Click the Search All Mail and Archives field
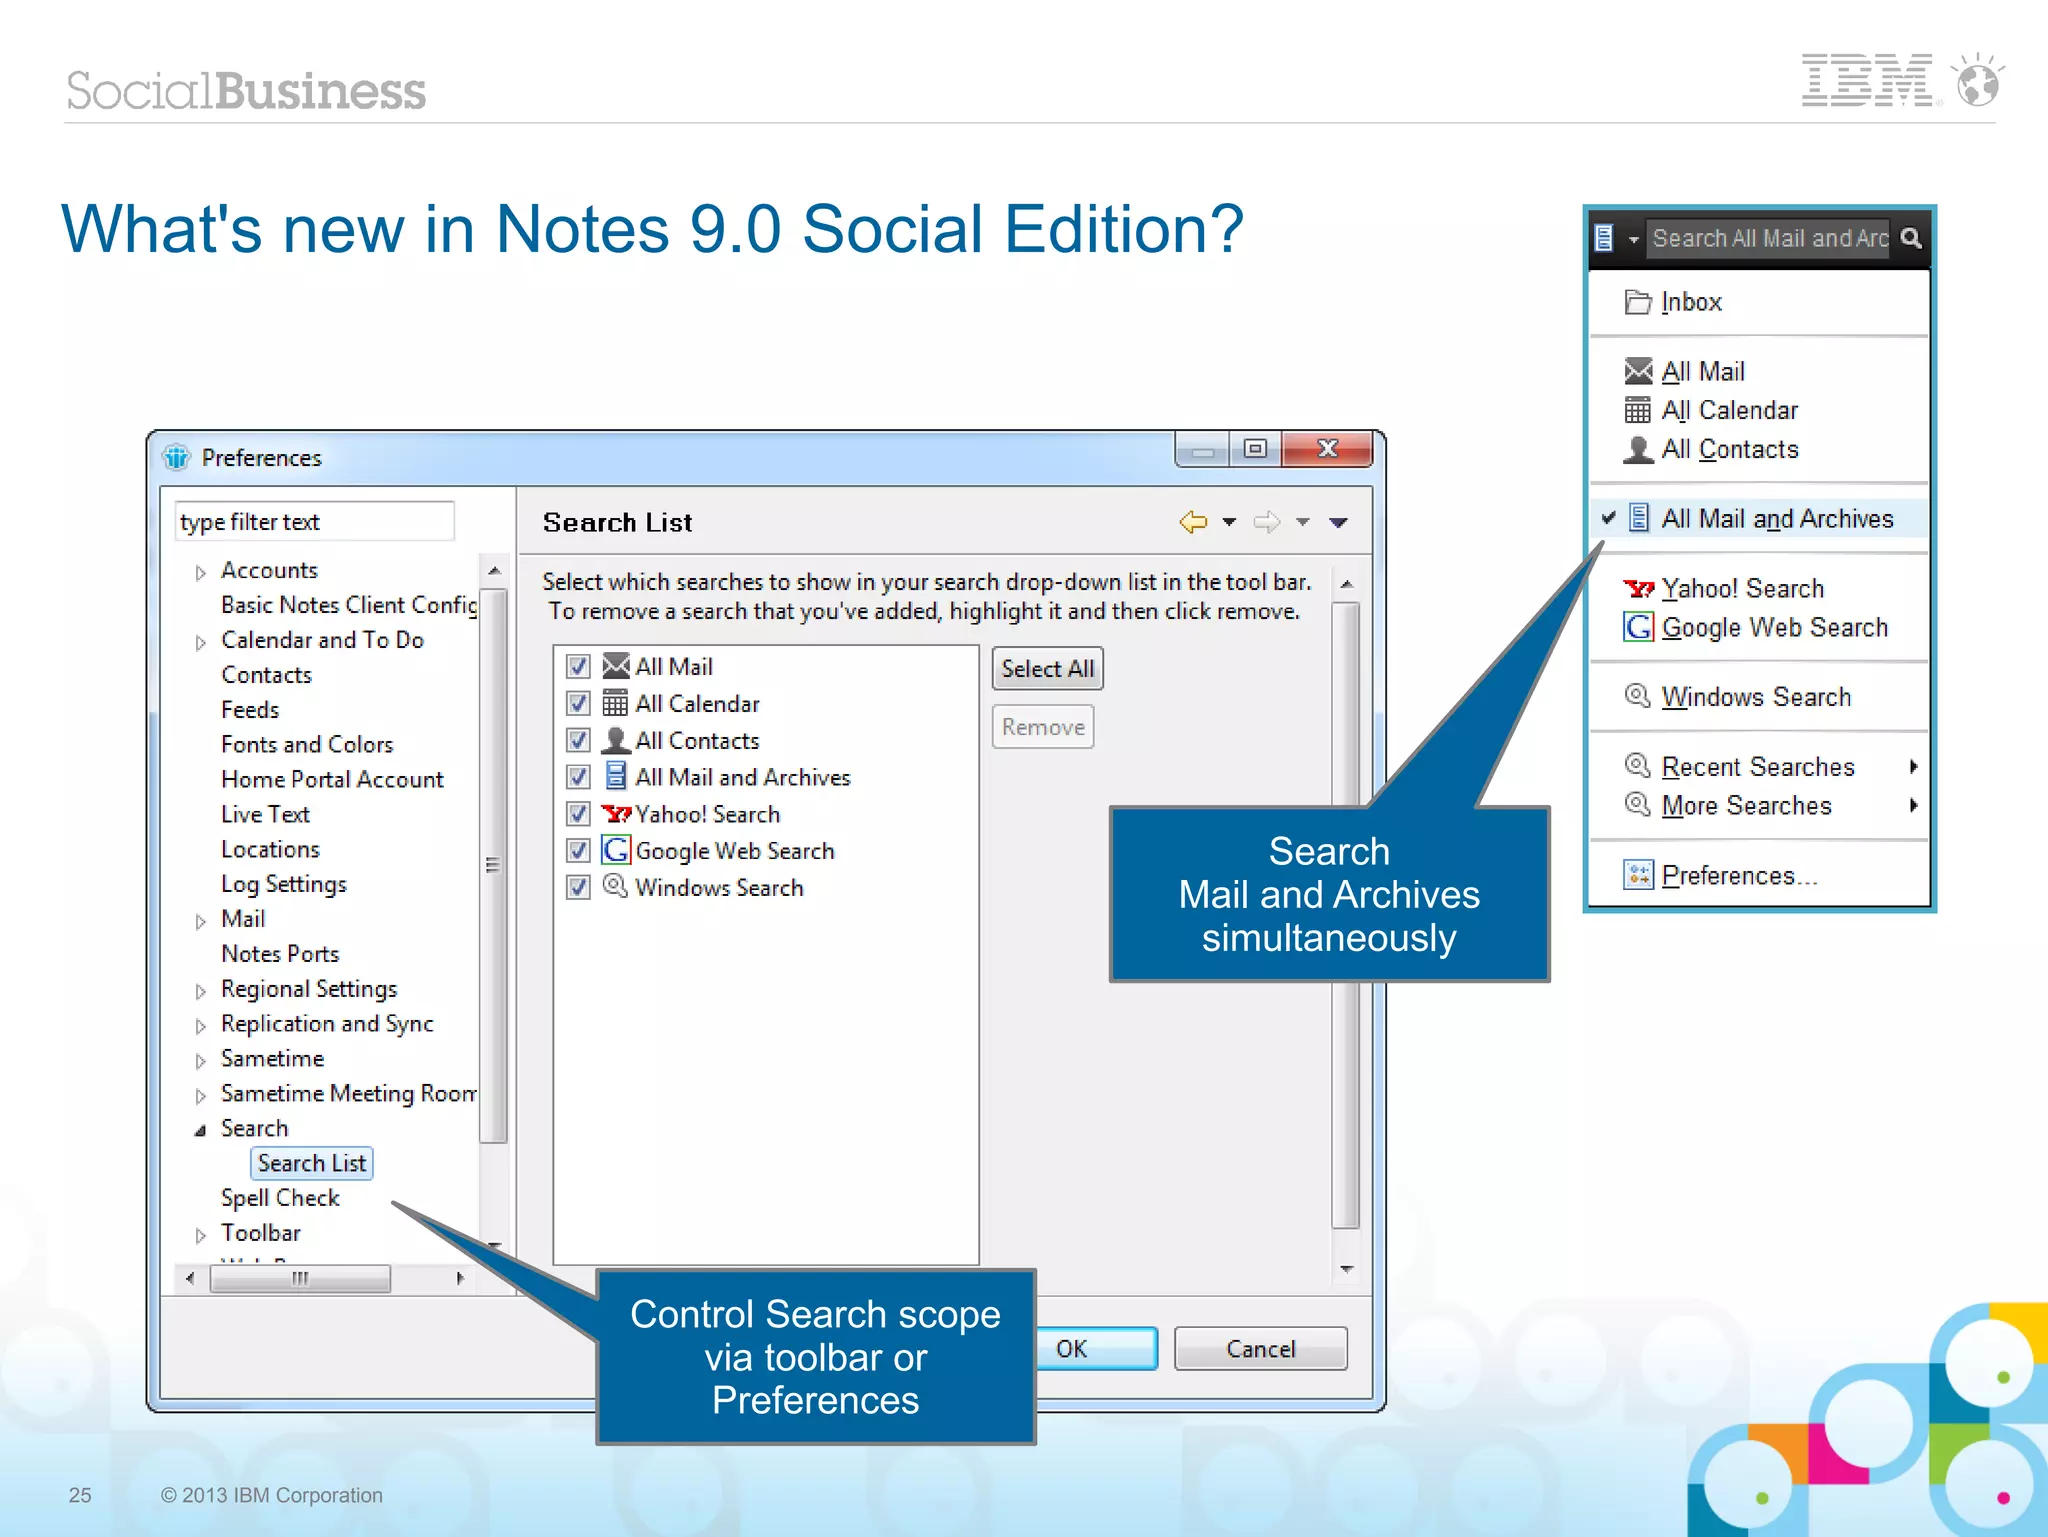The height and width of the screenshot is (1537, 2048). pyautogui.click(x=1768, y=238)
